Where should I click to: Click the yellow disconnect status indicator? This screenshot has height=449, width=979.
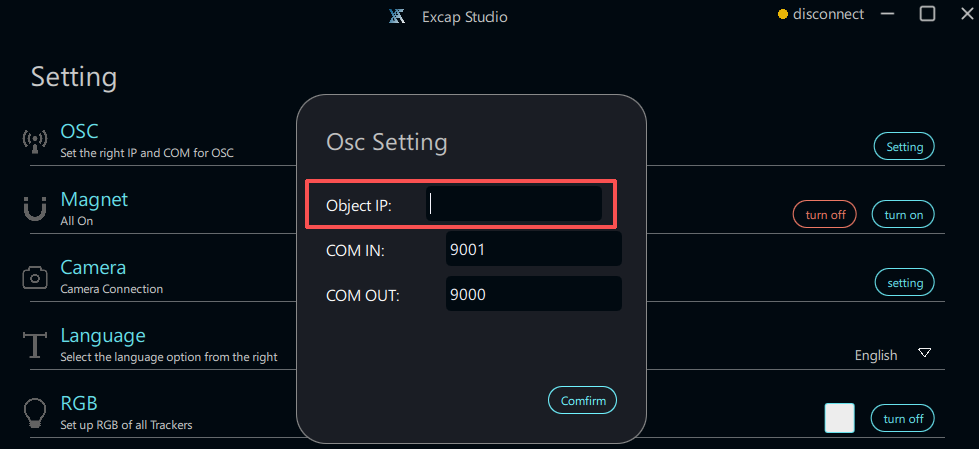tap(783, 15)
